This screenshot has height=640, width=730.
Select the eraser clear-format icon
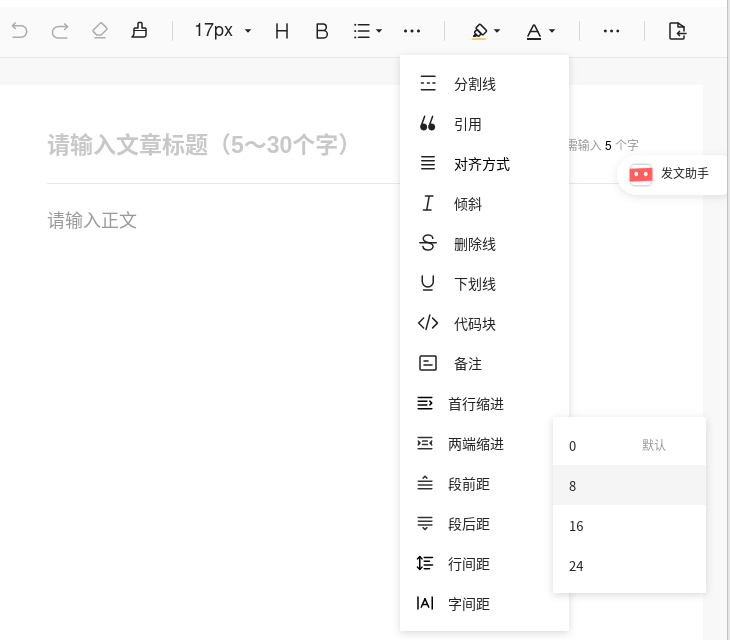coord(99,31)
